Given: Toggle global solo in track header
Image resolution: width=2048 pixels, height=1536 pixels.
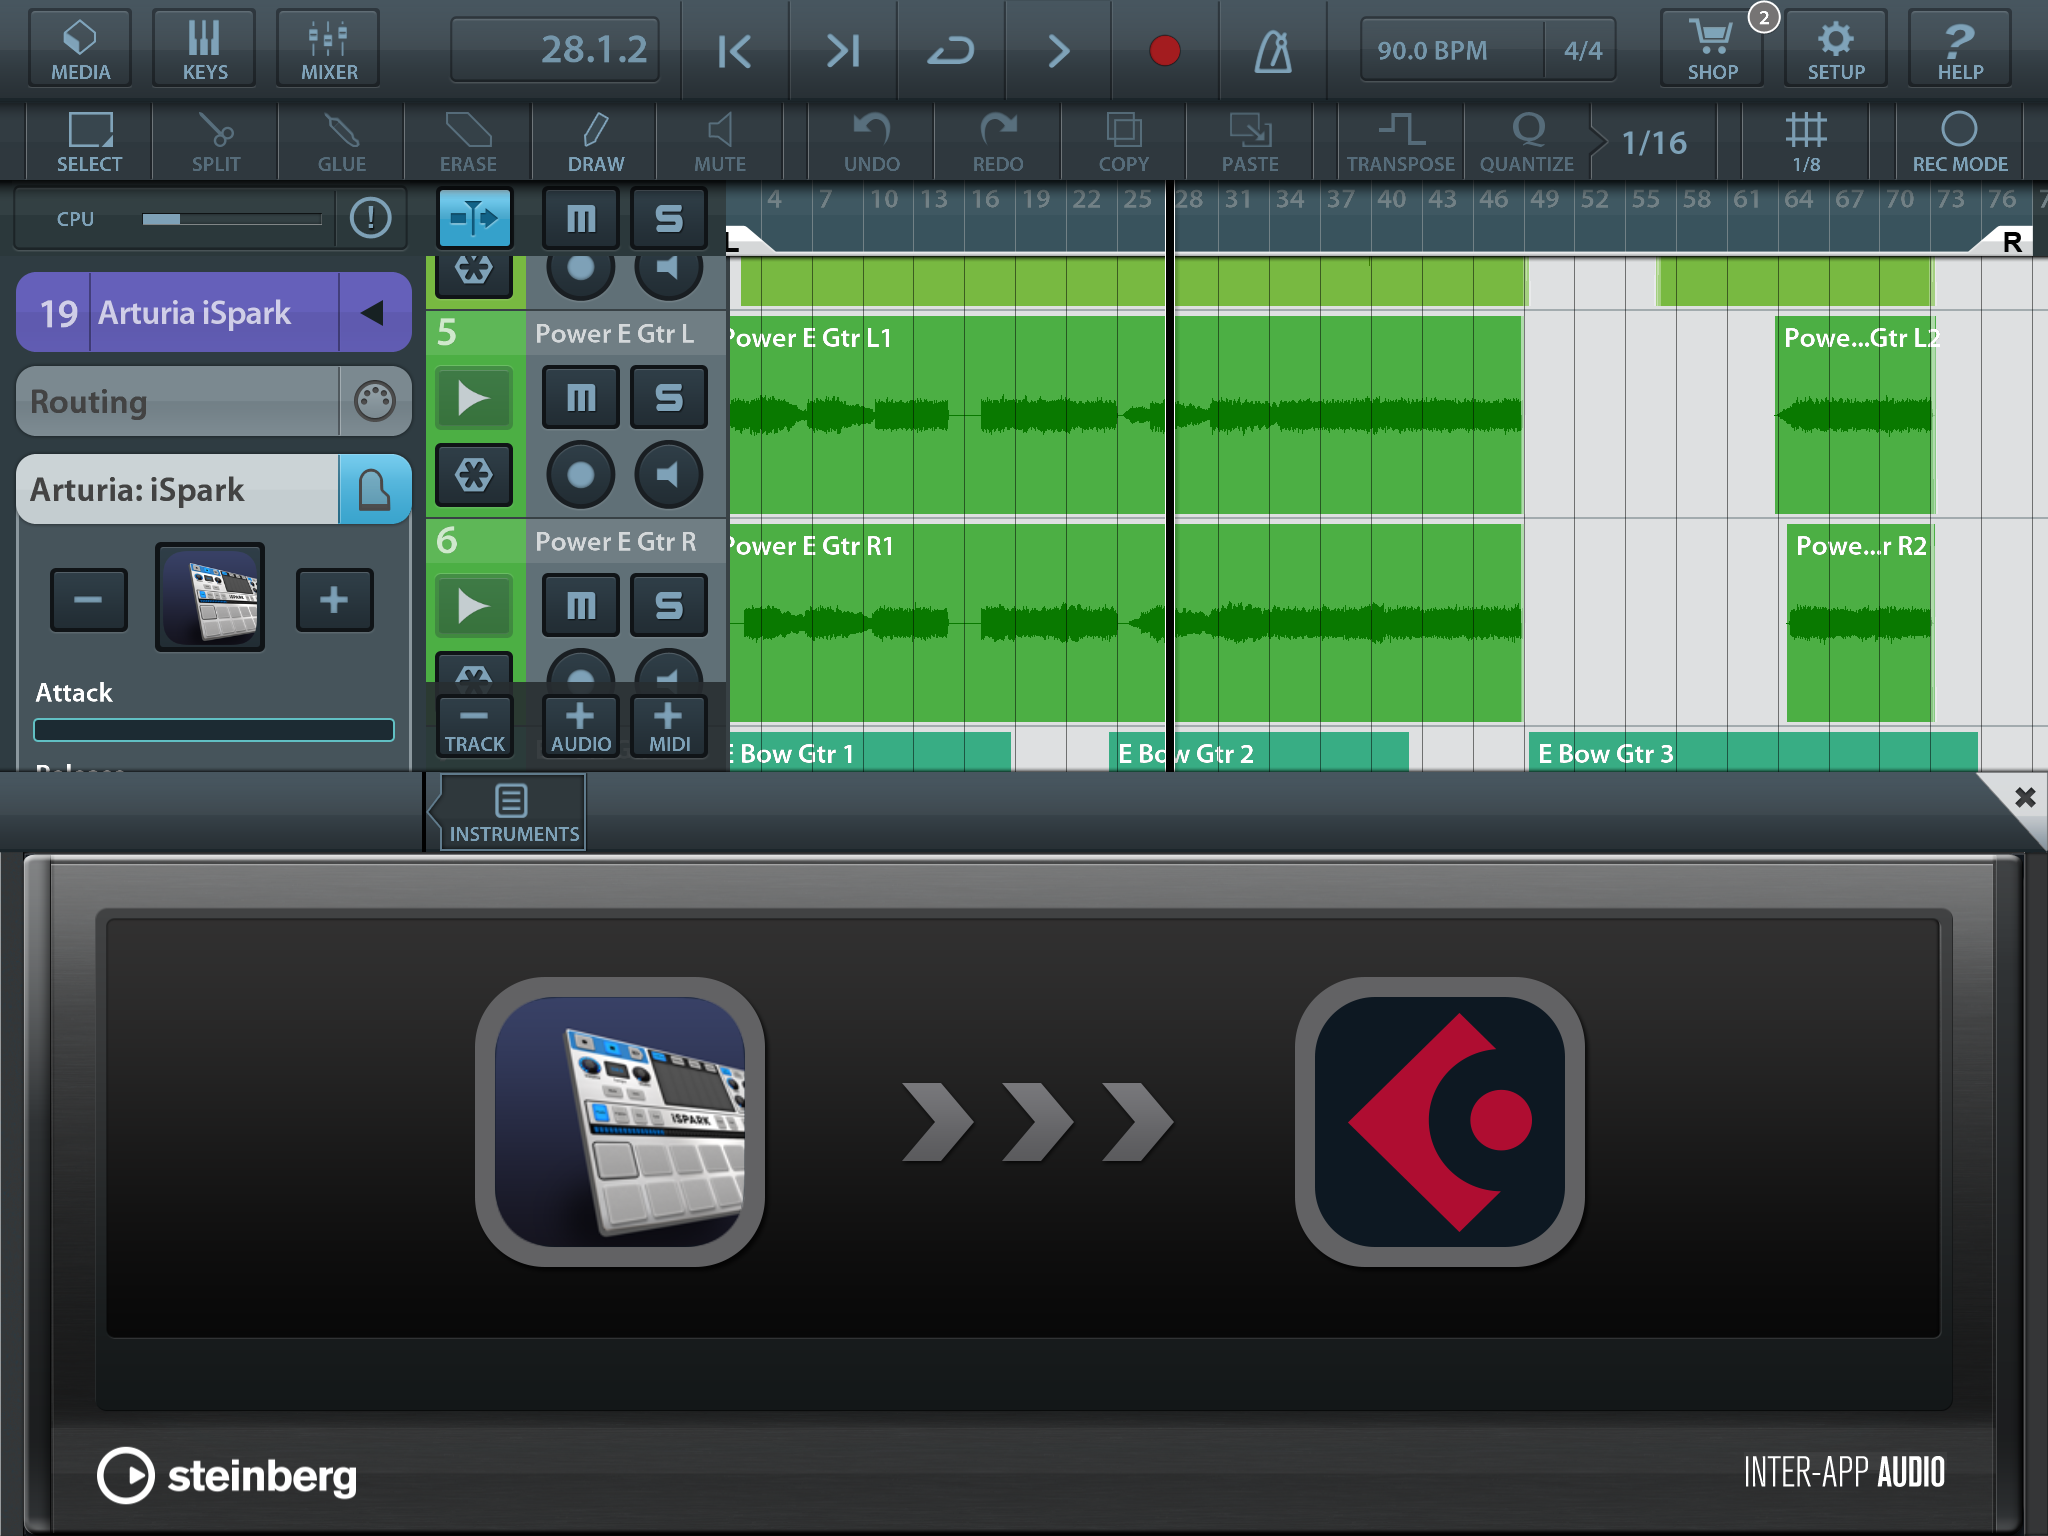Looking at the screenshot, I should point(669,217).
